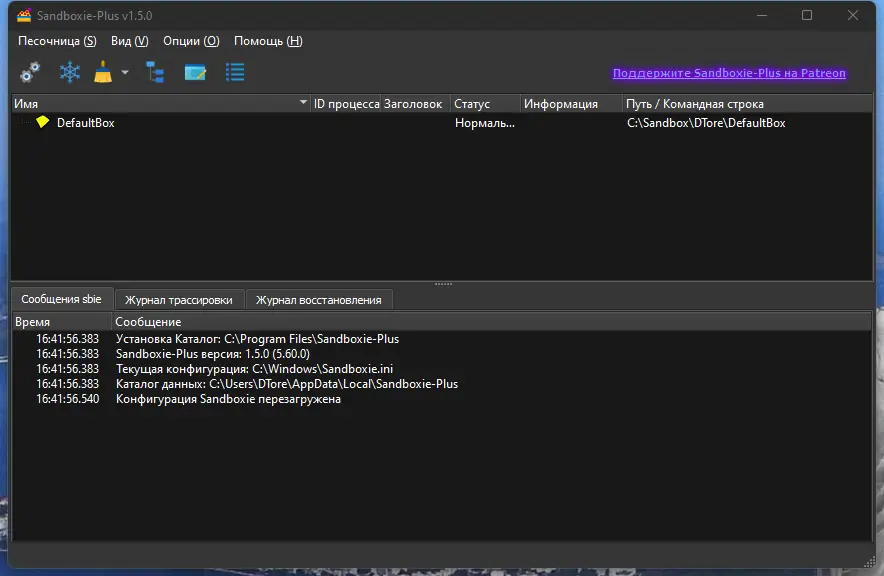Sort by ID процесса column header
The height and width of the screenshot is (576, 884).
pyautogui.click(x=346, y=104)
